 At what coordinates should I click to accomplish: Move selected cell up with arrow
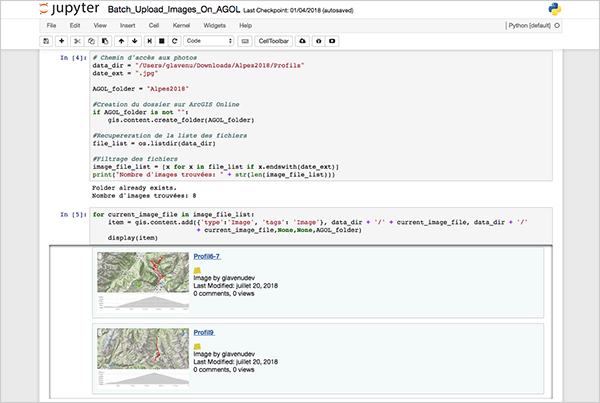(x=120, y=41)
